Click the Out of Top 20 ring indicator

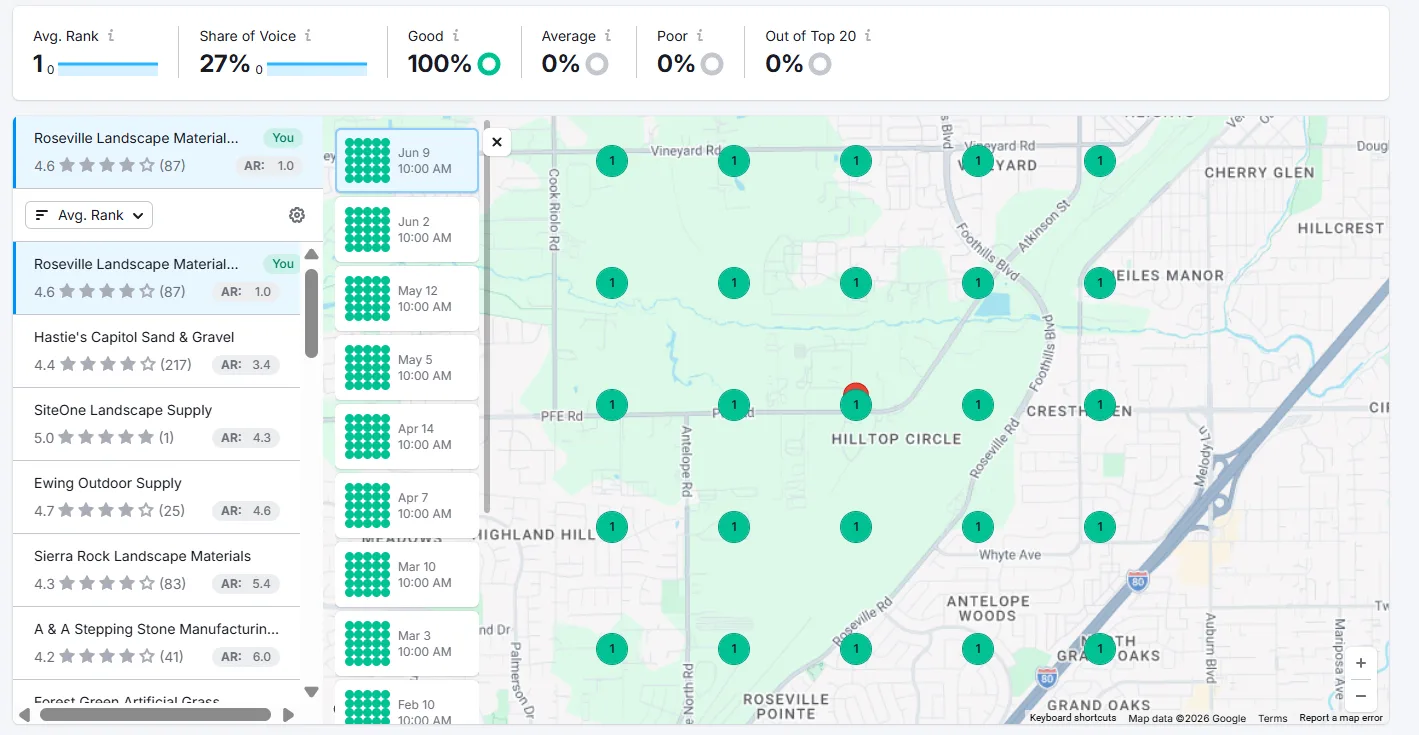[x=820, y=64]
